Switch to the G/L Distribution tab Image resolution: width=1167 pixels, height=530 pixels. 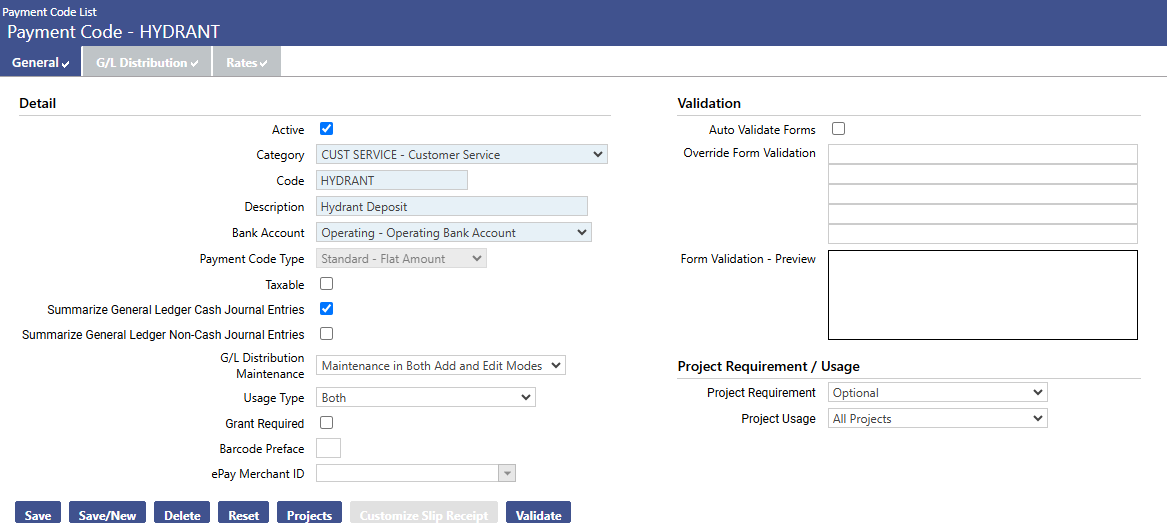(x=147, y=63)
